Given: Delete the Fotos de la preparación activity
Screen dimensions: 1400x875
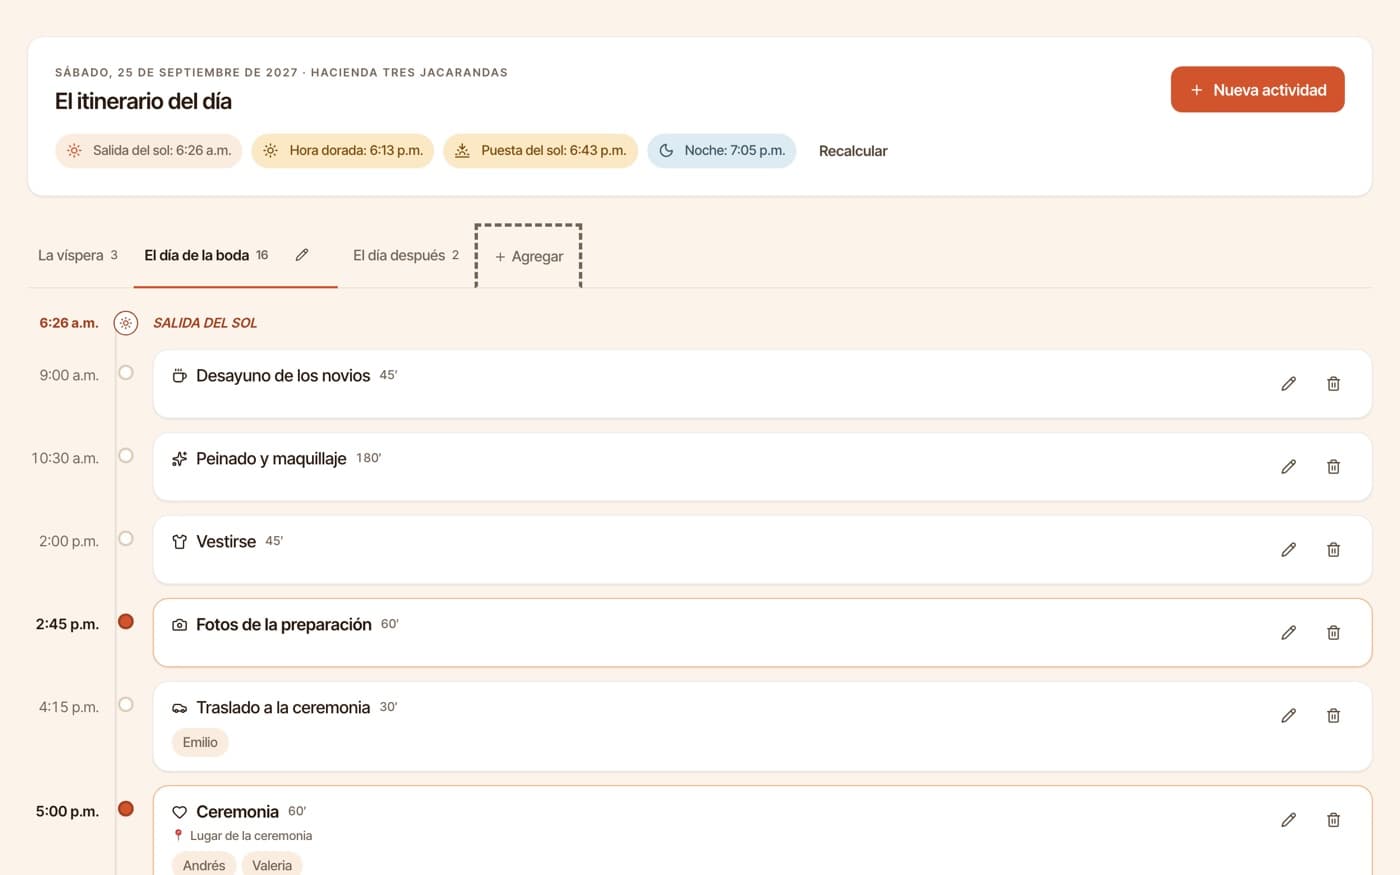Looking at the screenshot, I should (1333, 633).
